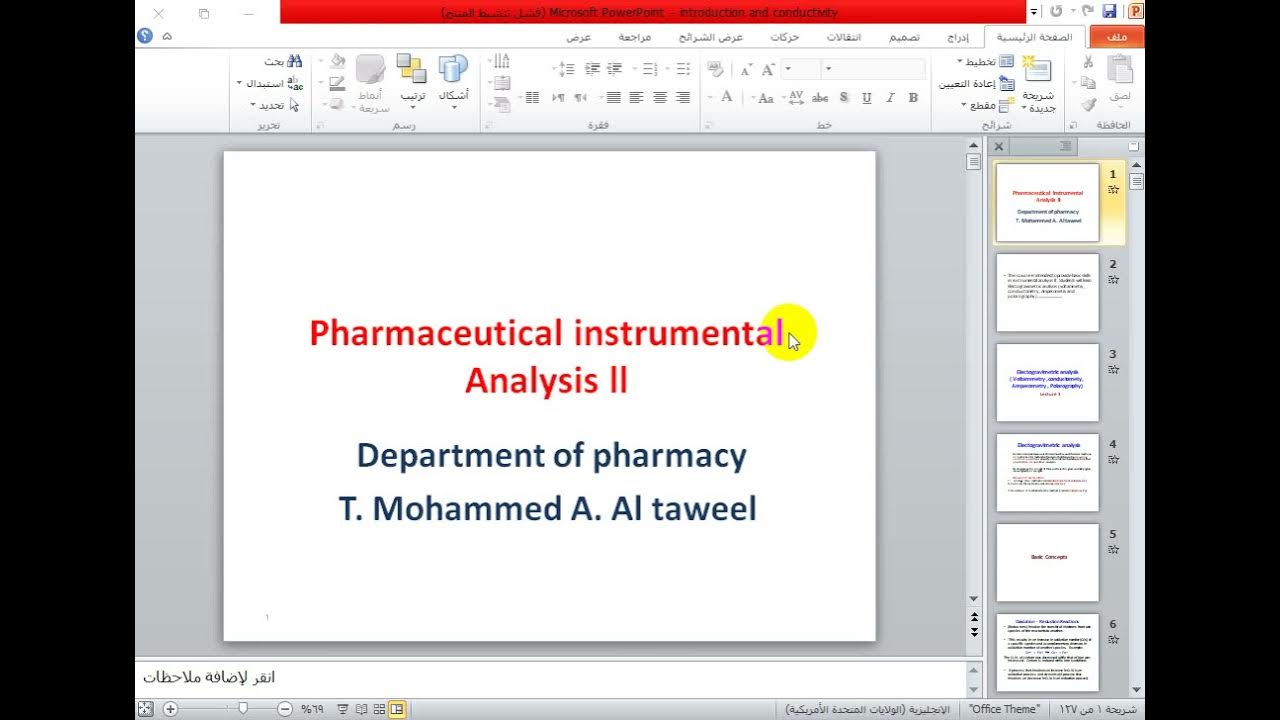Collapse the ribbon with caret icon
1280x720 pixels.
167,36
